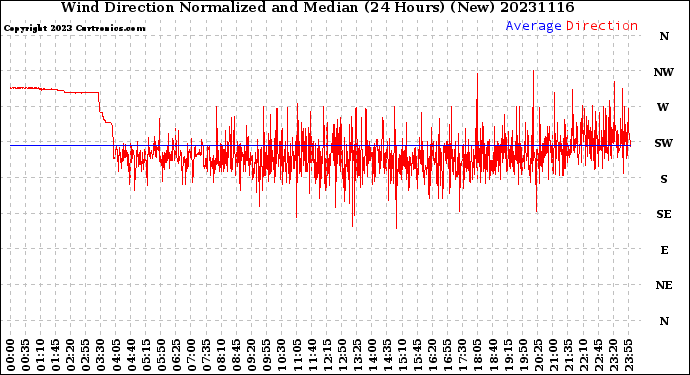Click the 00:35 time label
This screenshot has width=690, height=375.
click(x=26, y=355)
